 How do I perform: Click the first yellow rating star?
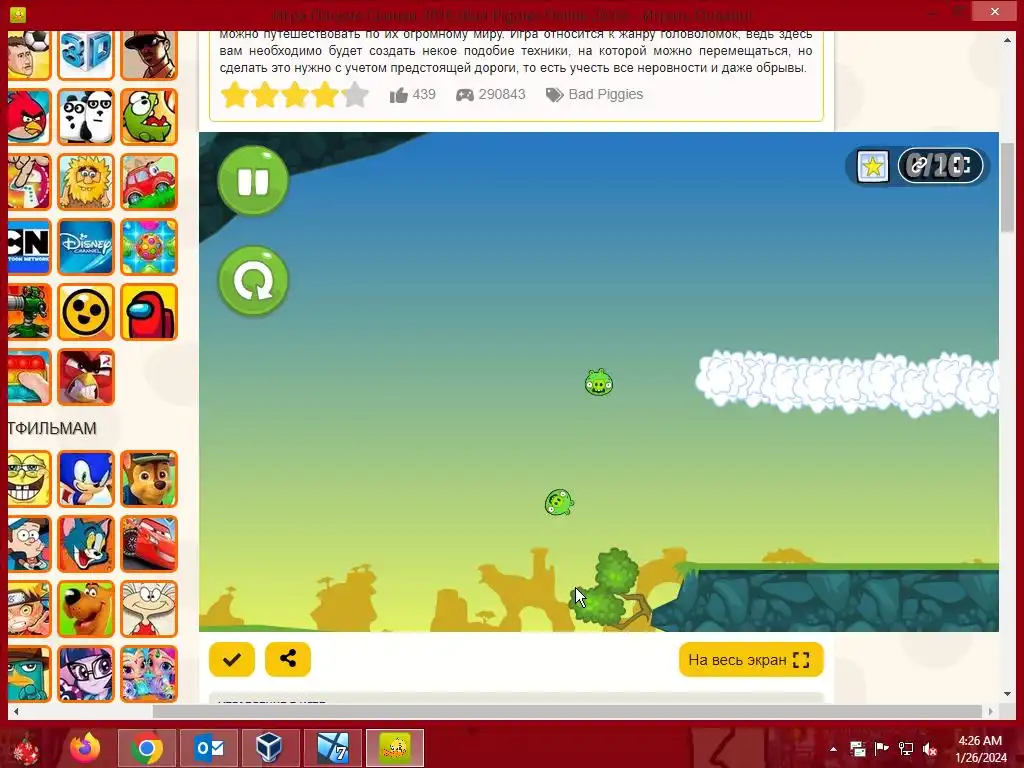pos(234,95)
